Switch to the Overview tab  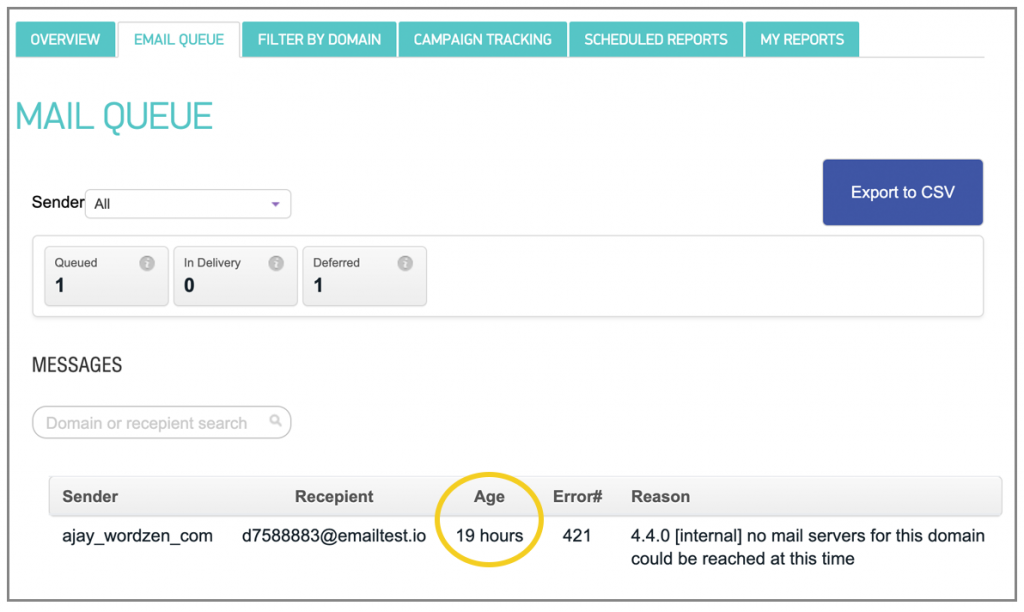click(x=65, y=40)
